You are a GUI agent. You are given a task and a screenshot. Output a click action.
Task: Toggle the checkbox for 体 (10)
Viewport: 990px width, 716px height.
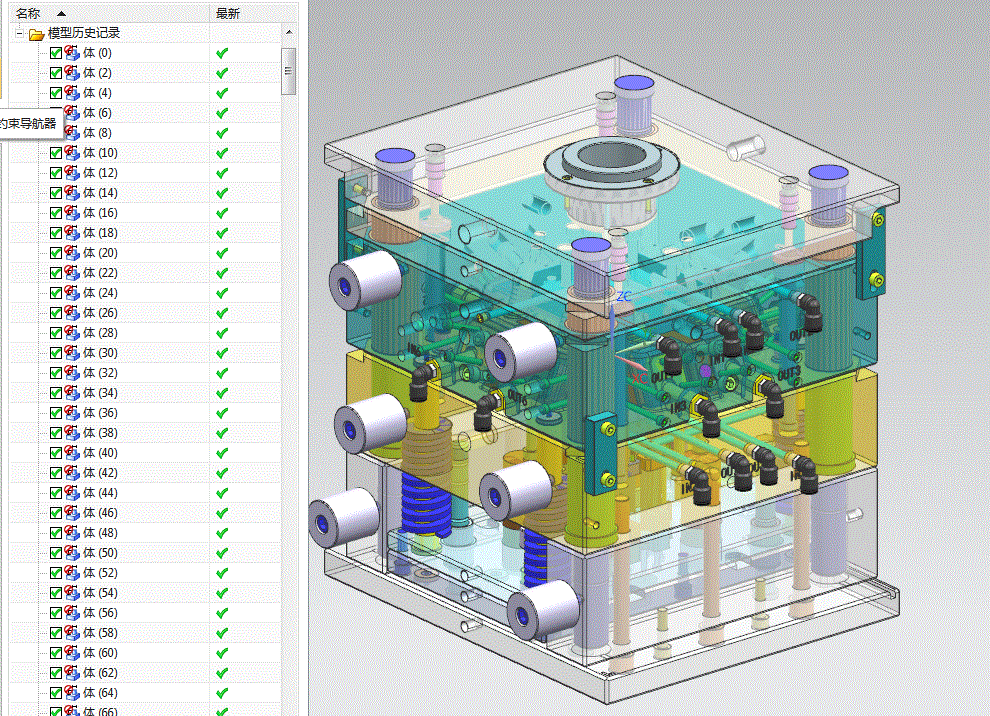tap(56, 153)
